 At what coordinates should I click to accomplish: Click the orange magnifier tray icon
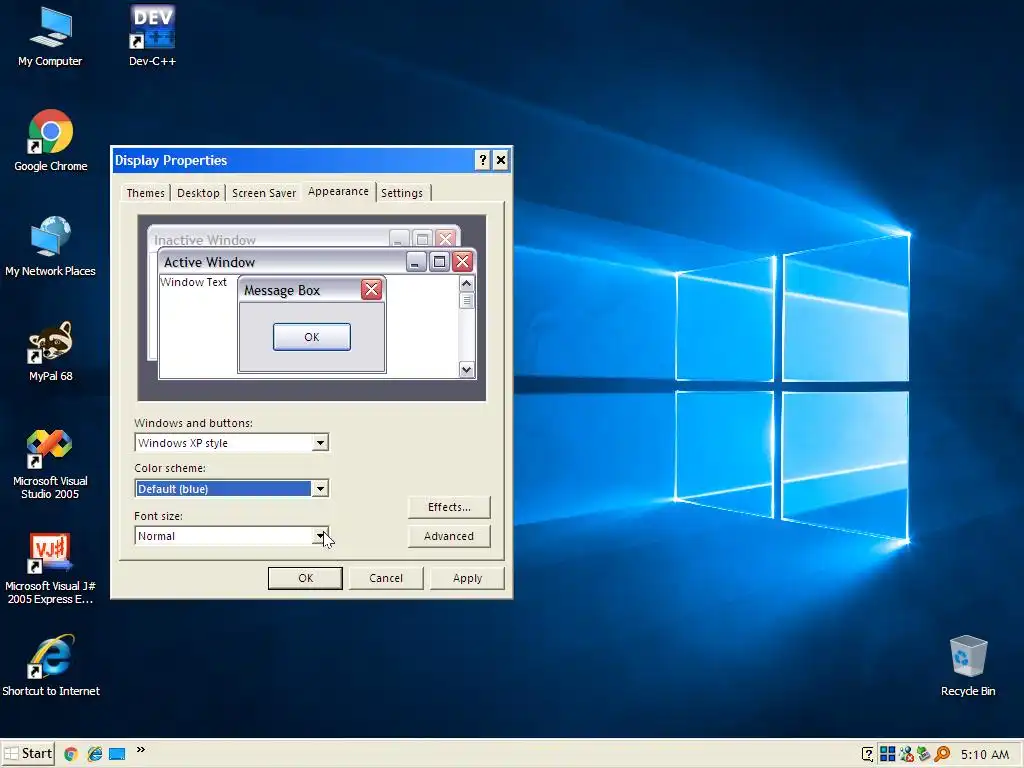pyautogui.click(x=942, y=754)
